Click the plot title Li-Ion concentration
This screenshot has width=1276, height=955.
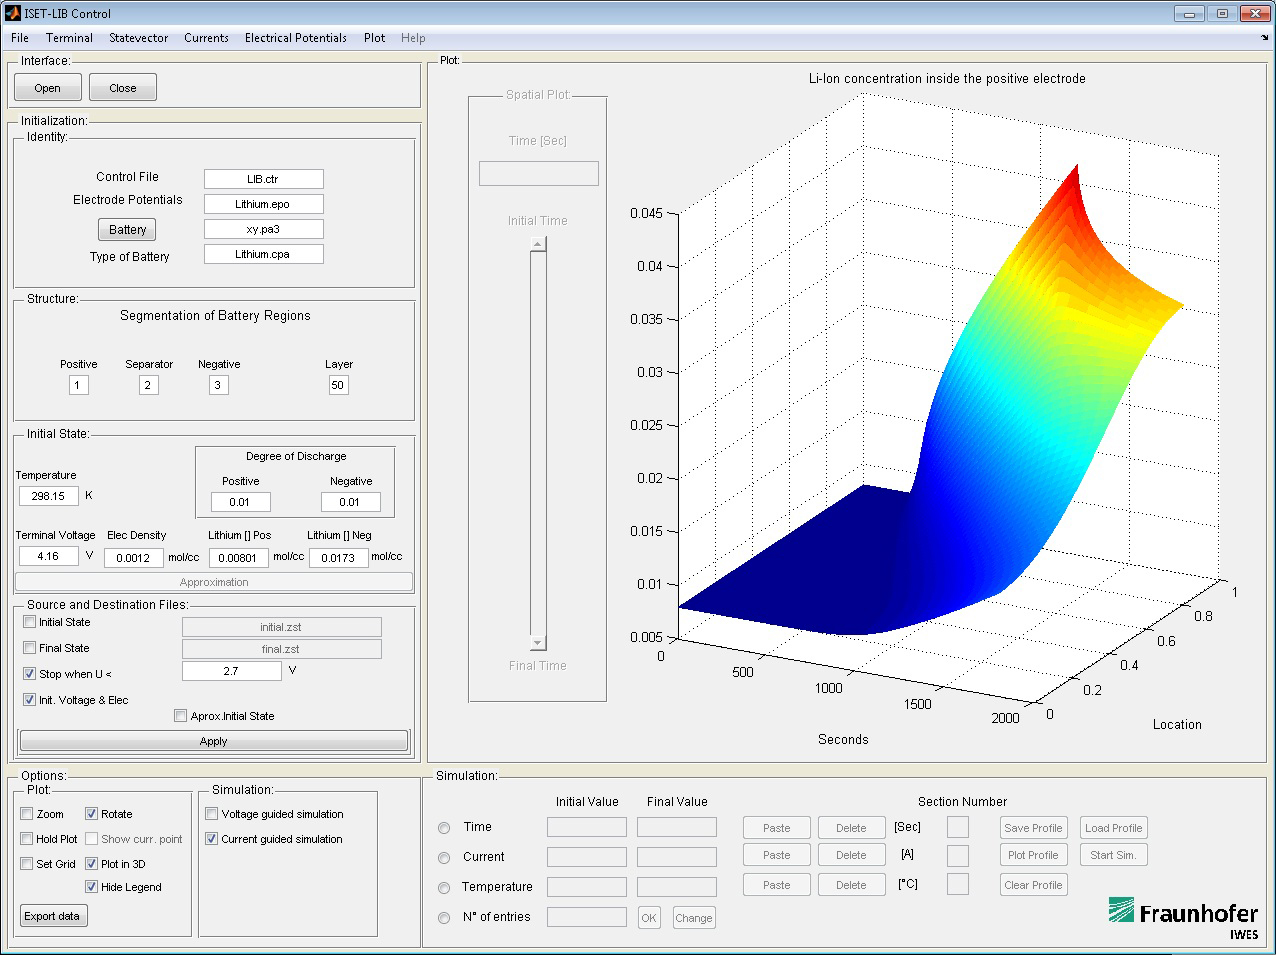tap(947, 78)
